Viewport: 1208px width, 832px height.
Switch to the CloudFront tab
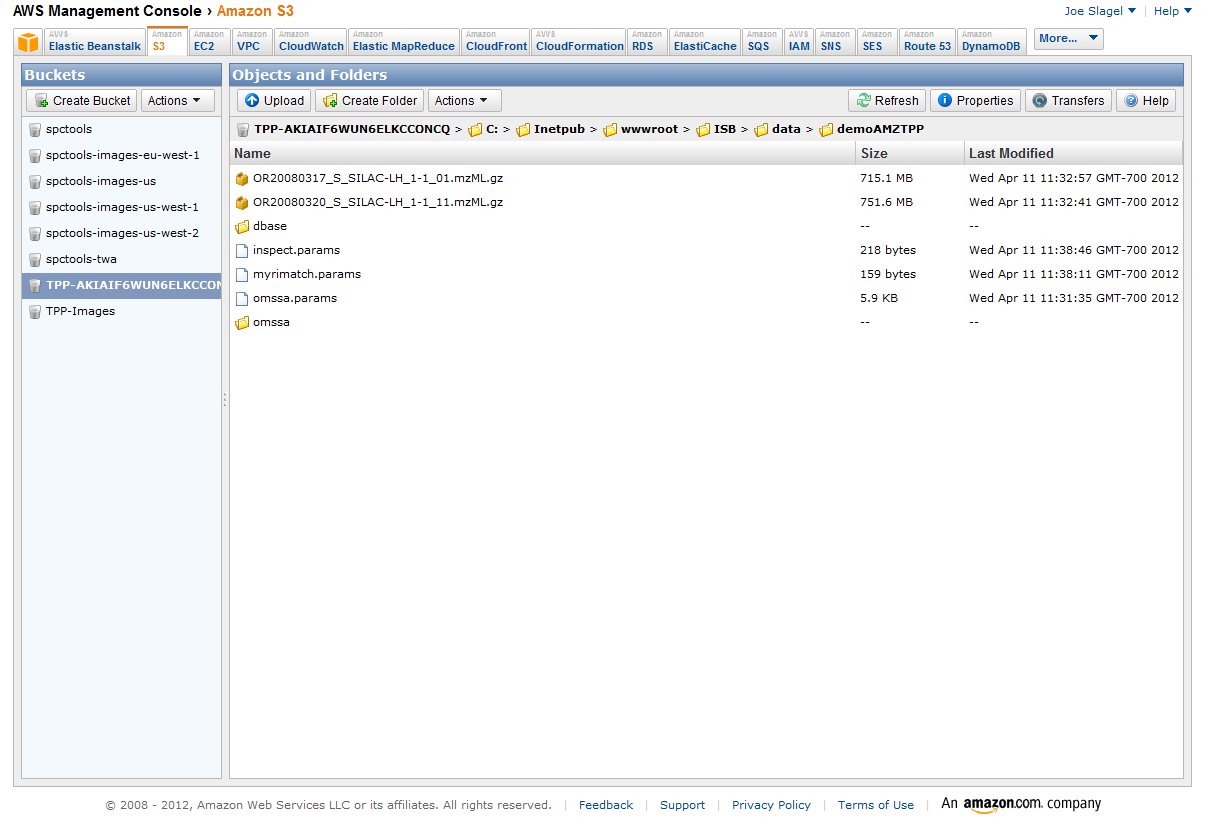pyautogui.click(x=496, y=41)
